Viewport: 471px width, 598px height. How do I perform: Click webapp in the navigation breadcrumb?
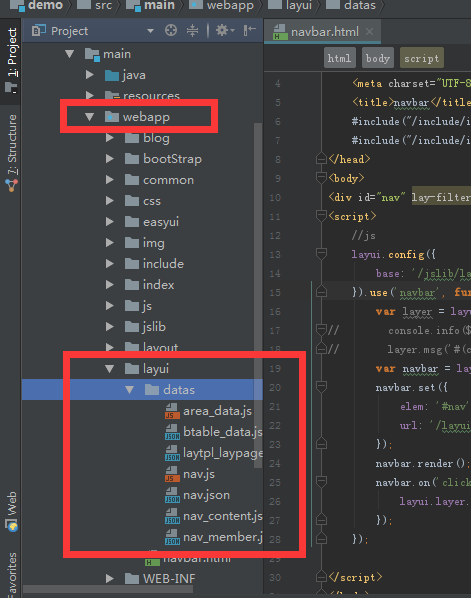230,6
